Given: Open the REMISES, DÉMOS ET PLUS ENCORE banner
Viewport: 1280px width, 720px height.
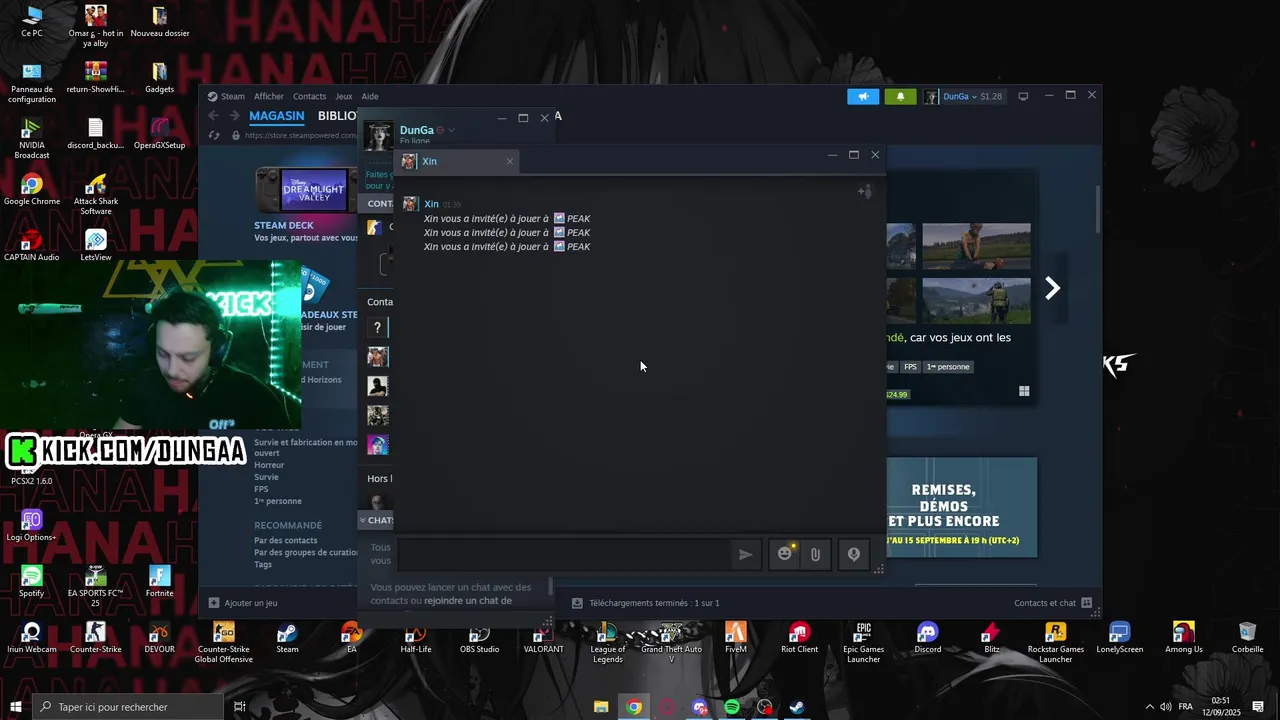Looking at the screenshot, I should (962, 507).
